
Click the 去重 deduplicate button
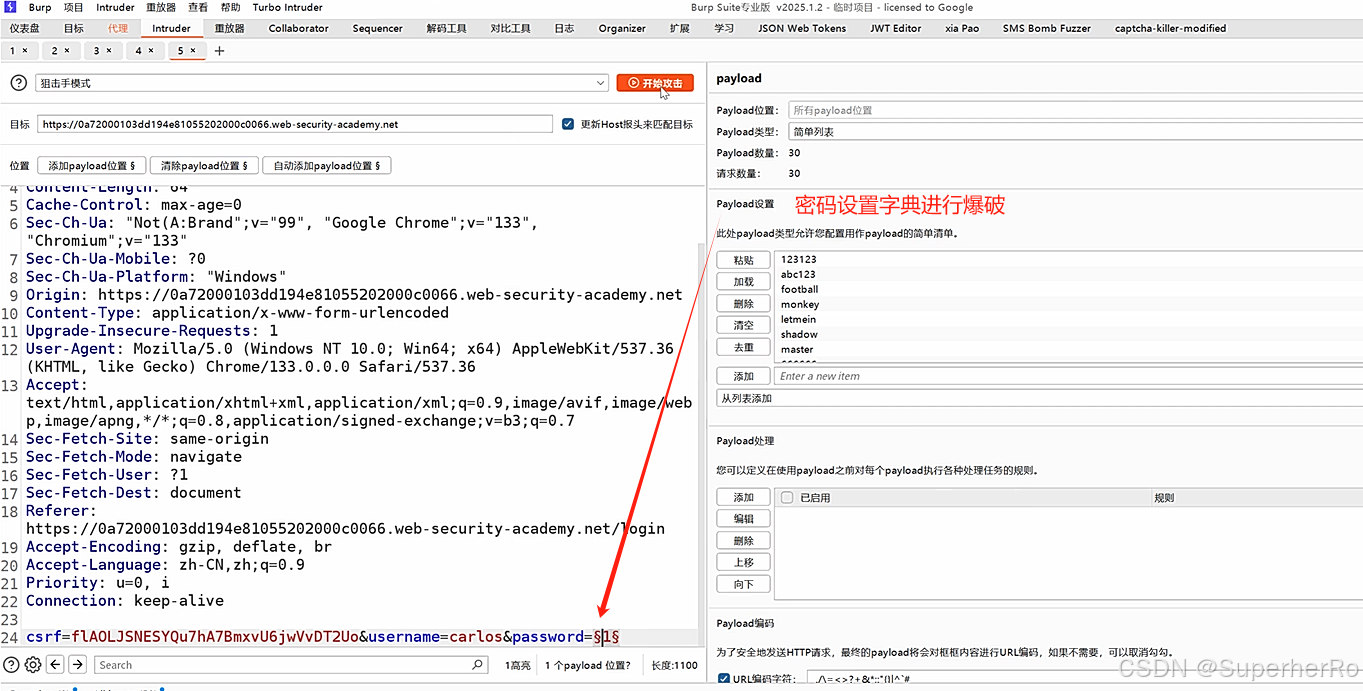(744, 348)
